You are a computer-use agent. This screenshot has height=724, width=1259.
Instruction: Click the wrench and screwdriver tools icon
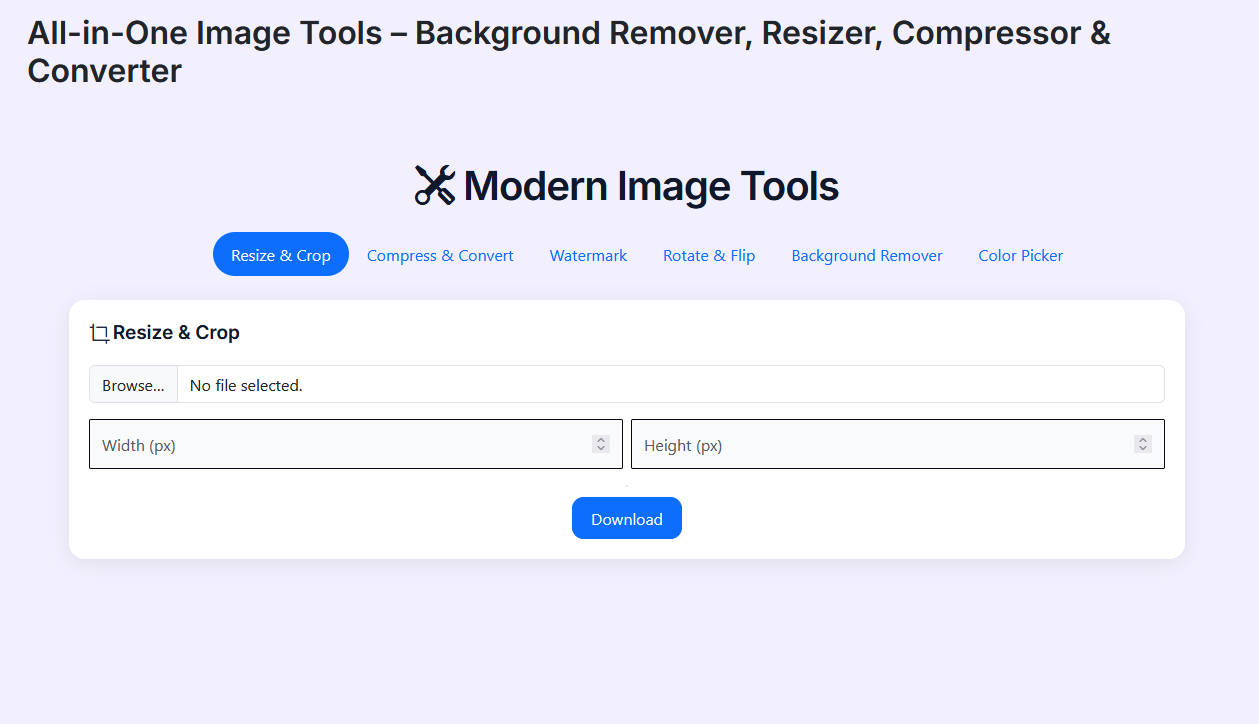click(435, 186)
